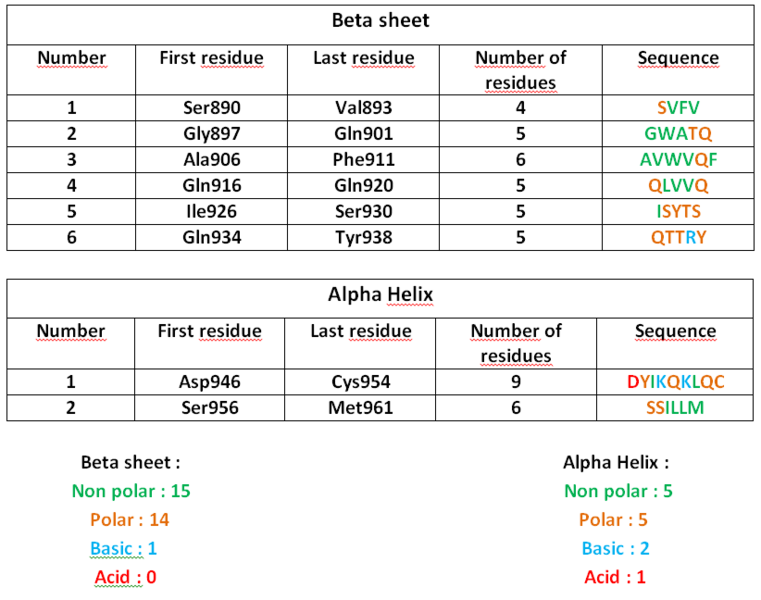Select the Met961 last residue cell
This screenshot has width=761, height=600.
361,407
